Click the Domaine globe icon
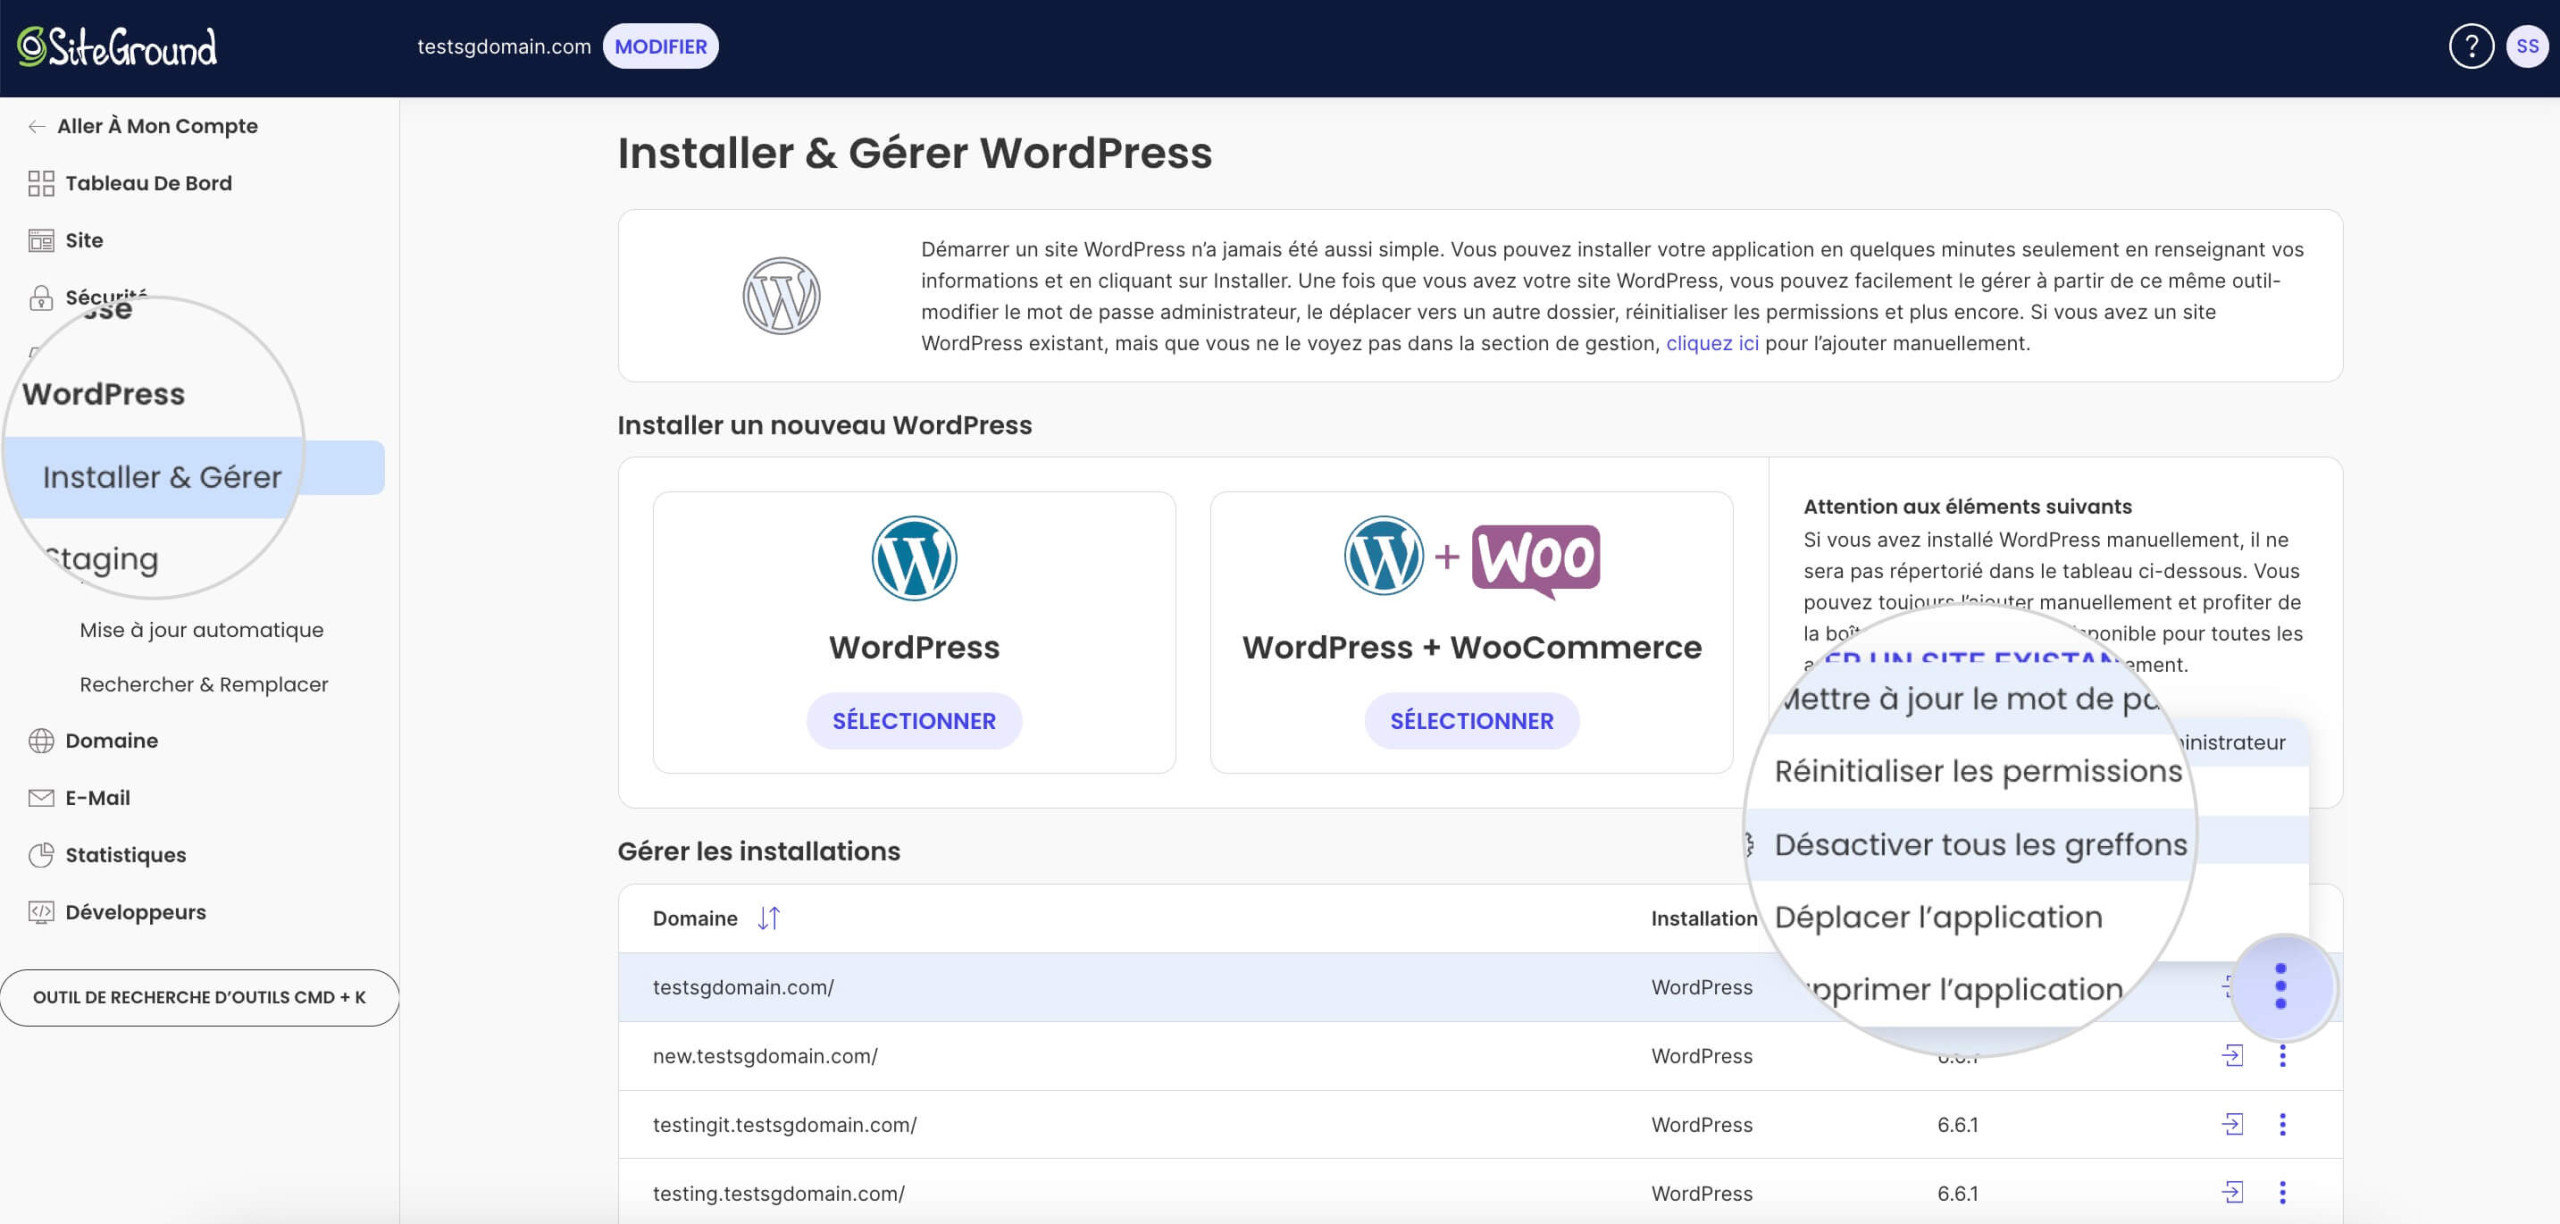The image size is (2560, 1224). 41,741
